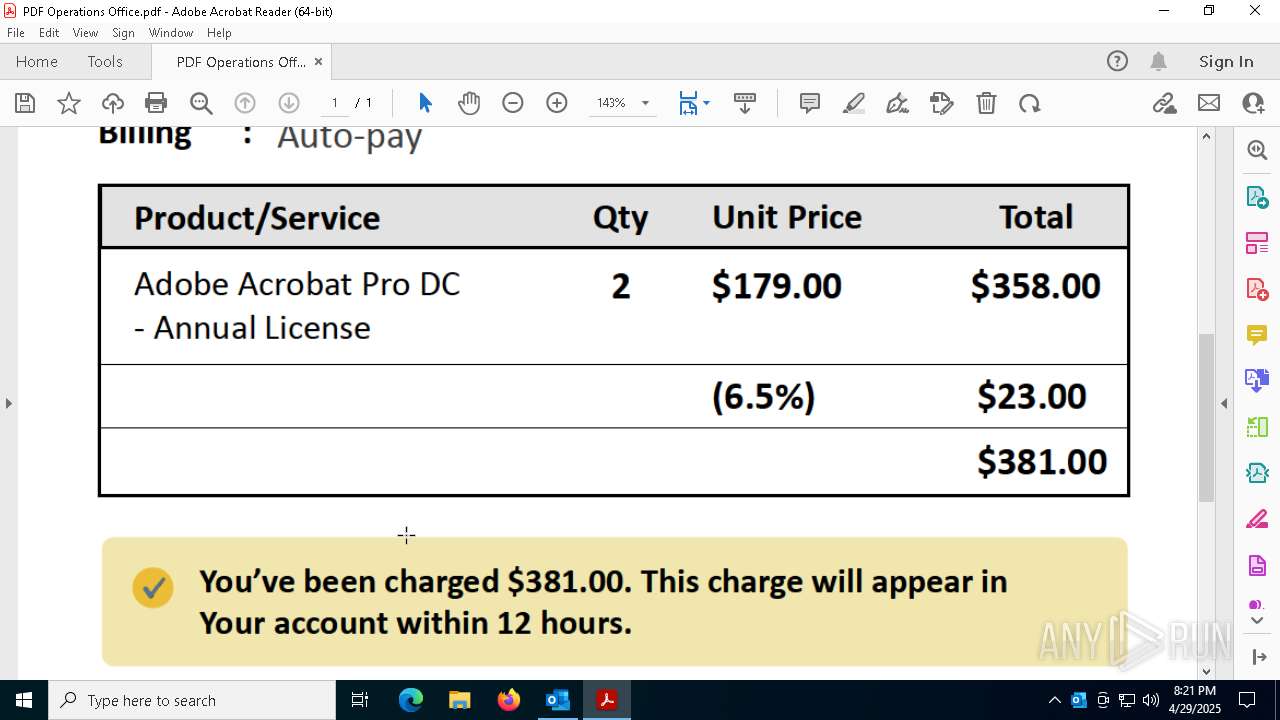This screenshot has height=720, width=1280.
Task: Zoom out with the minus circle
Action: tap(513, 103)
